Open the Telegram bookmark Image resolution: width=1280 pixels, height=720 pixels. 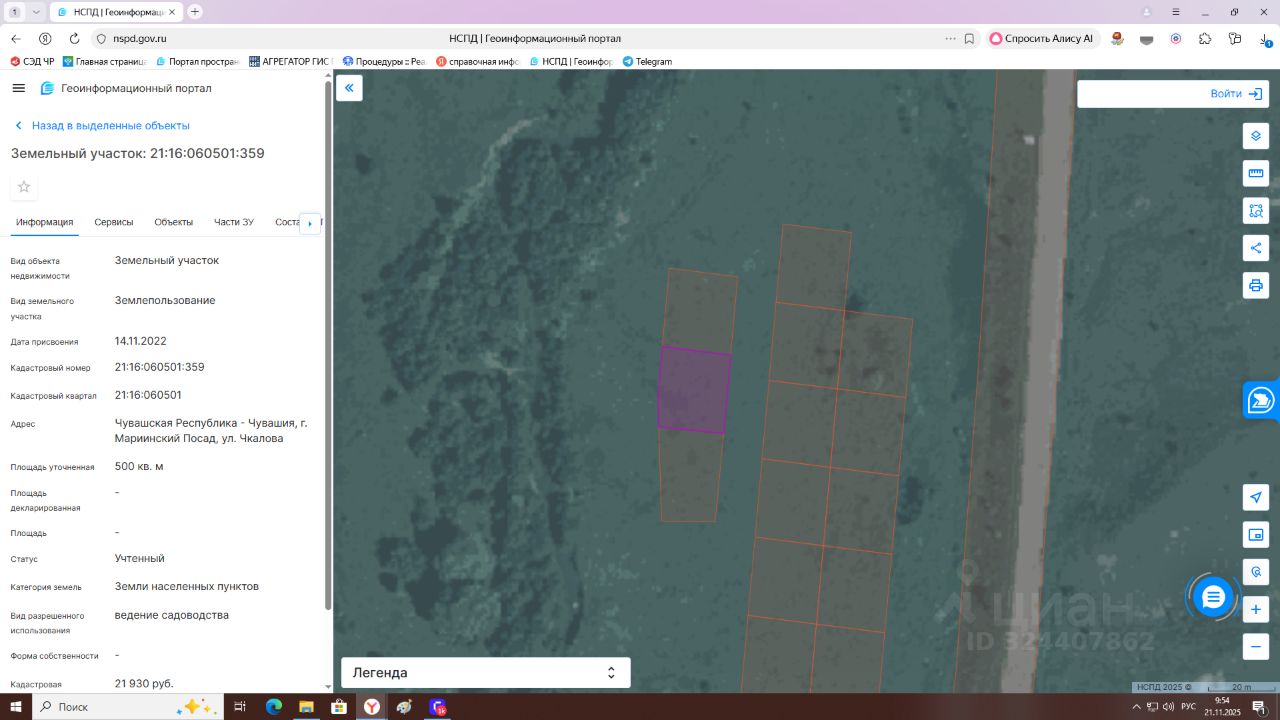[647, 61]
